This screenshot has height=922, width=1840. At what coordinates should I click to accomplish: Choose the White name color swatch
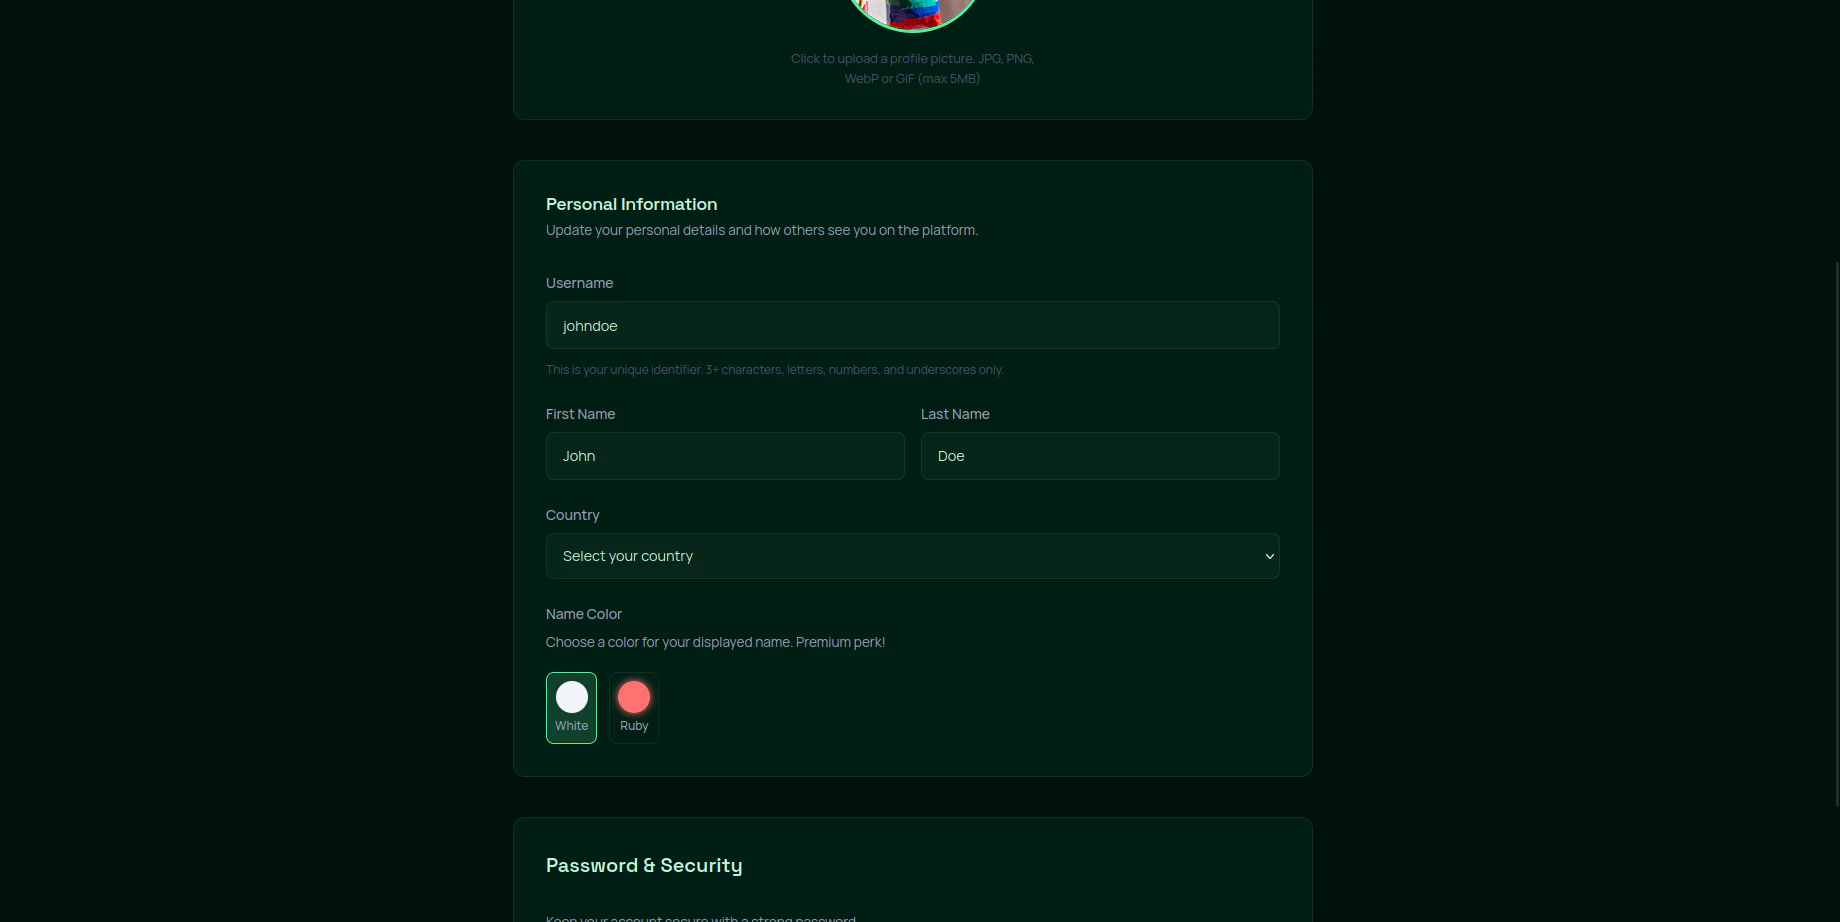click(571, 708)
